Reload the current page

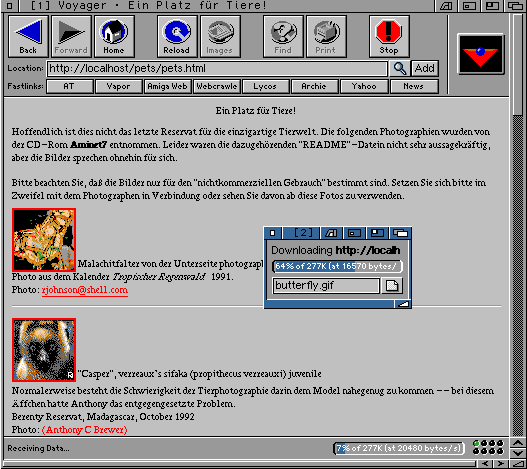click(x=177, y=36)
